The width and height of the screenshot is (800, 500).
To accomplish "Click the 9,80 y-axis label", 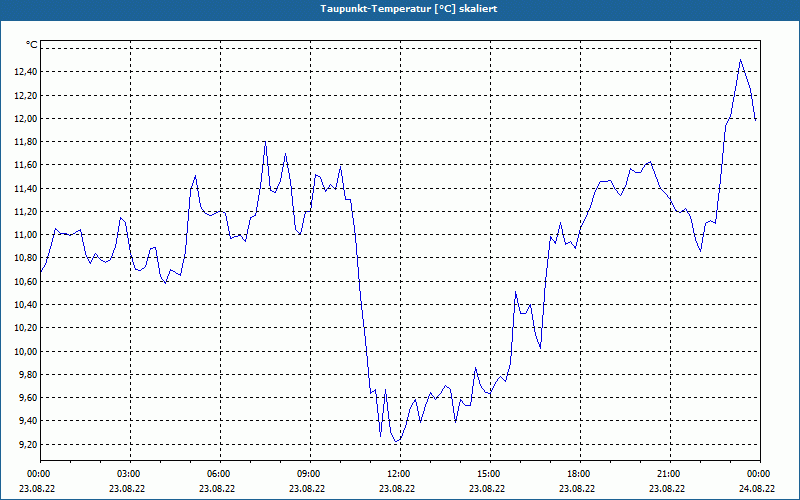I will coord(28,375).
